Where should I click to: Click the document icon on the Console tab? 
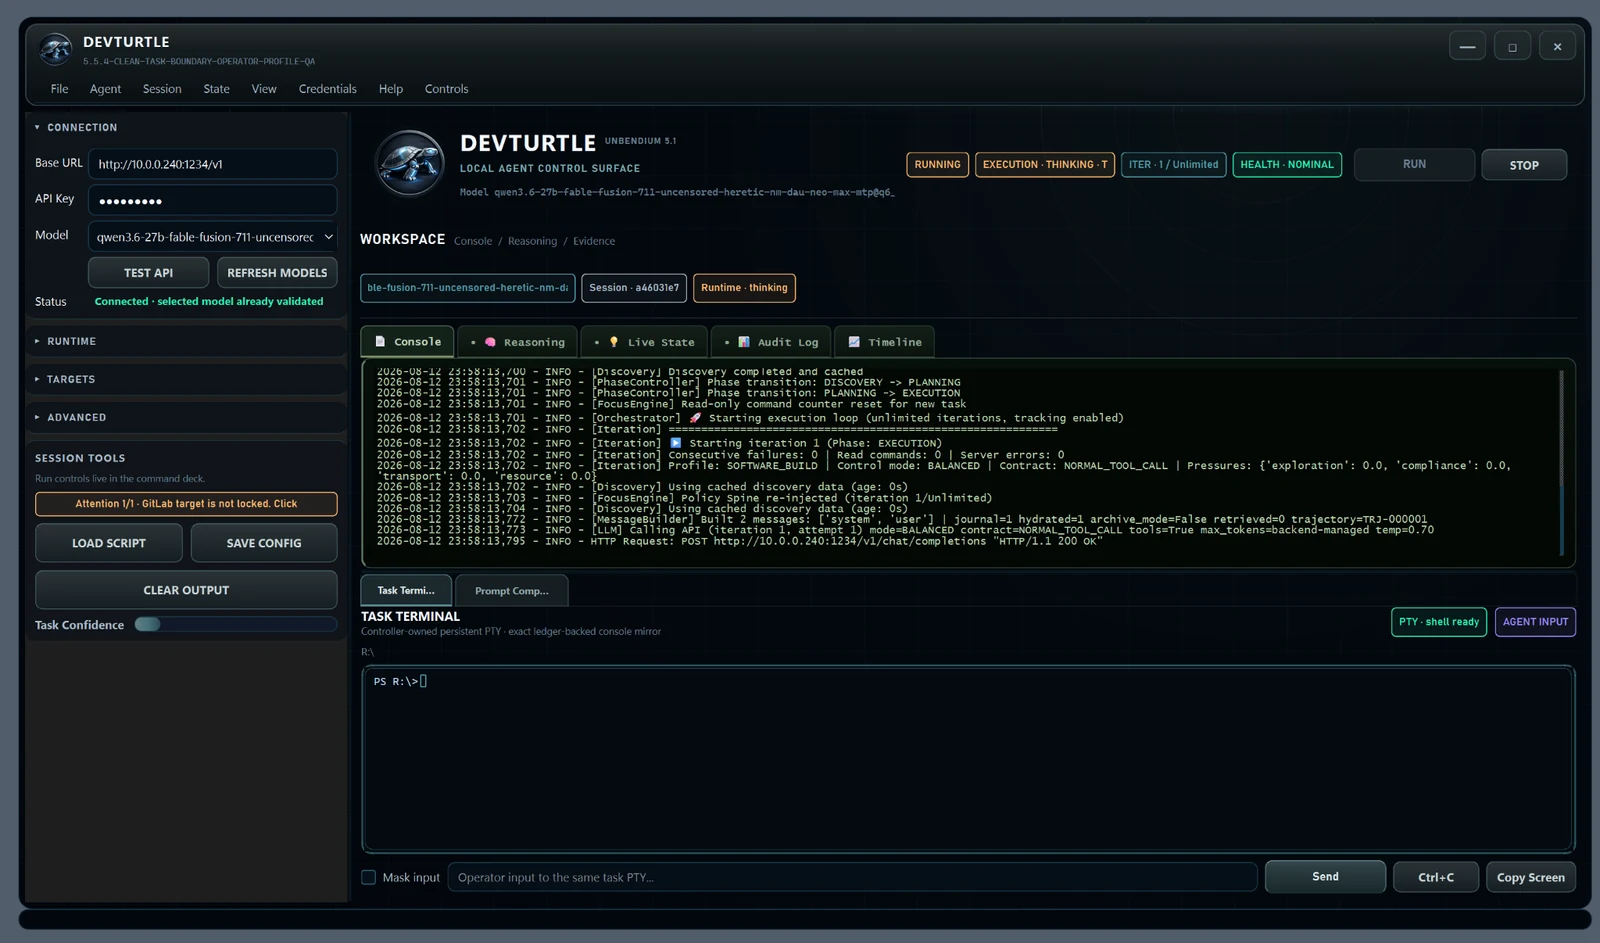pyautogui.click(x=380, y=341)
